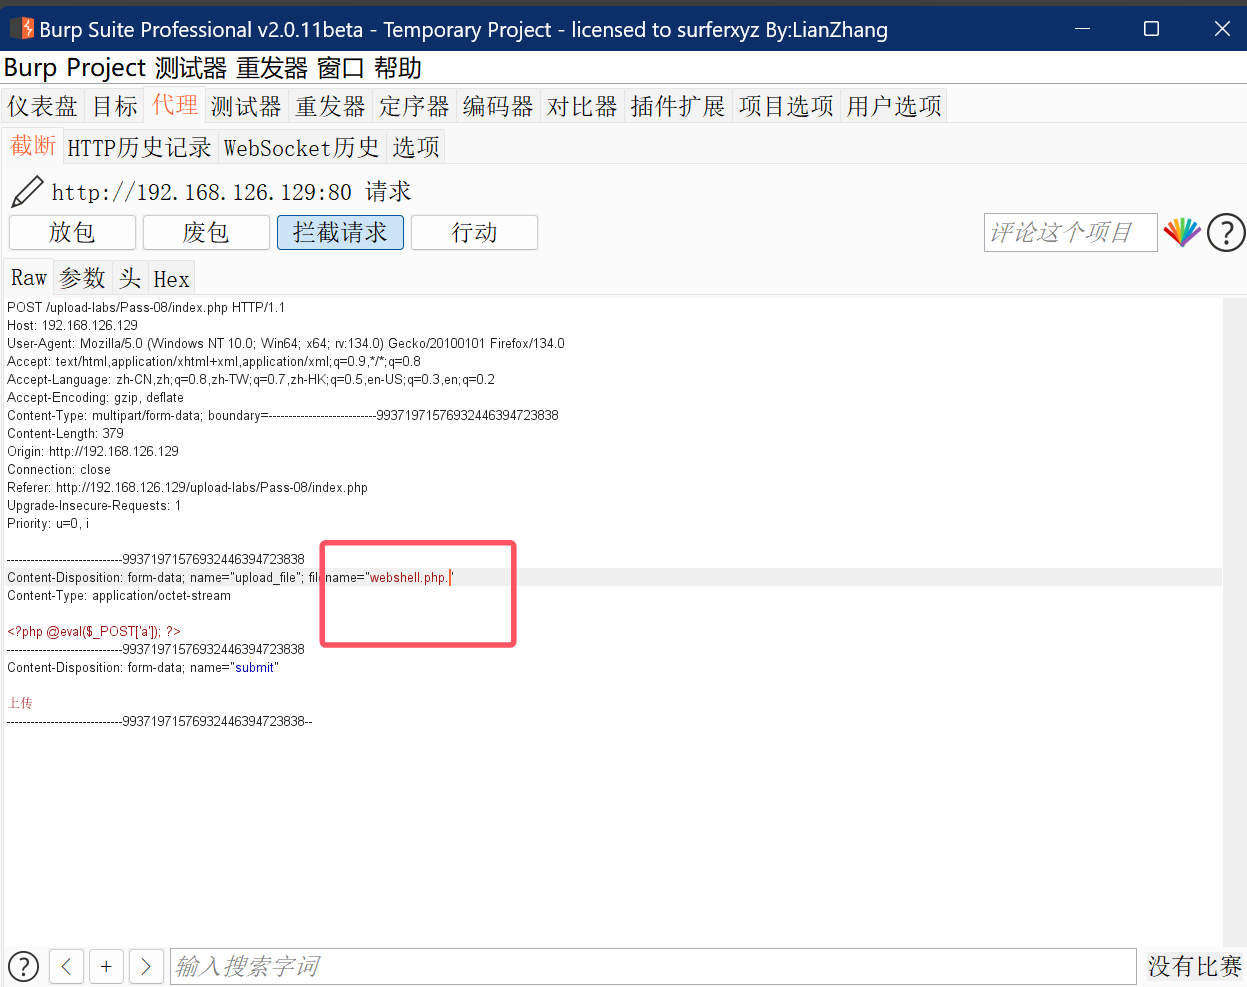Select the 截断 sub-tab
The width and height of the screenshot is (1247, 987).
[x=33, y=145]
